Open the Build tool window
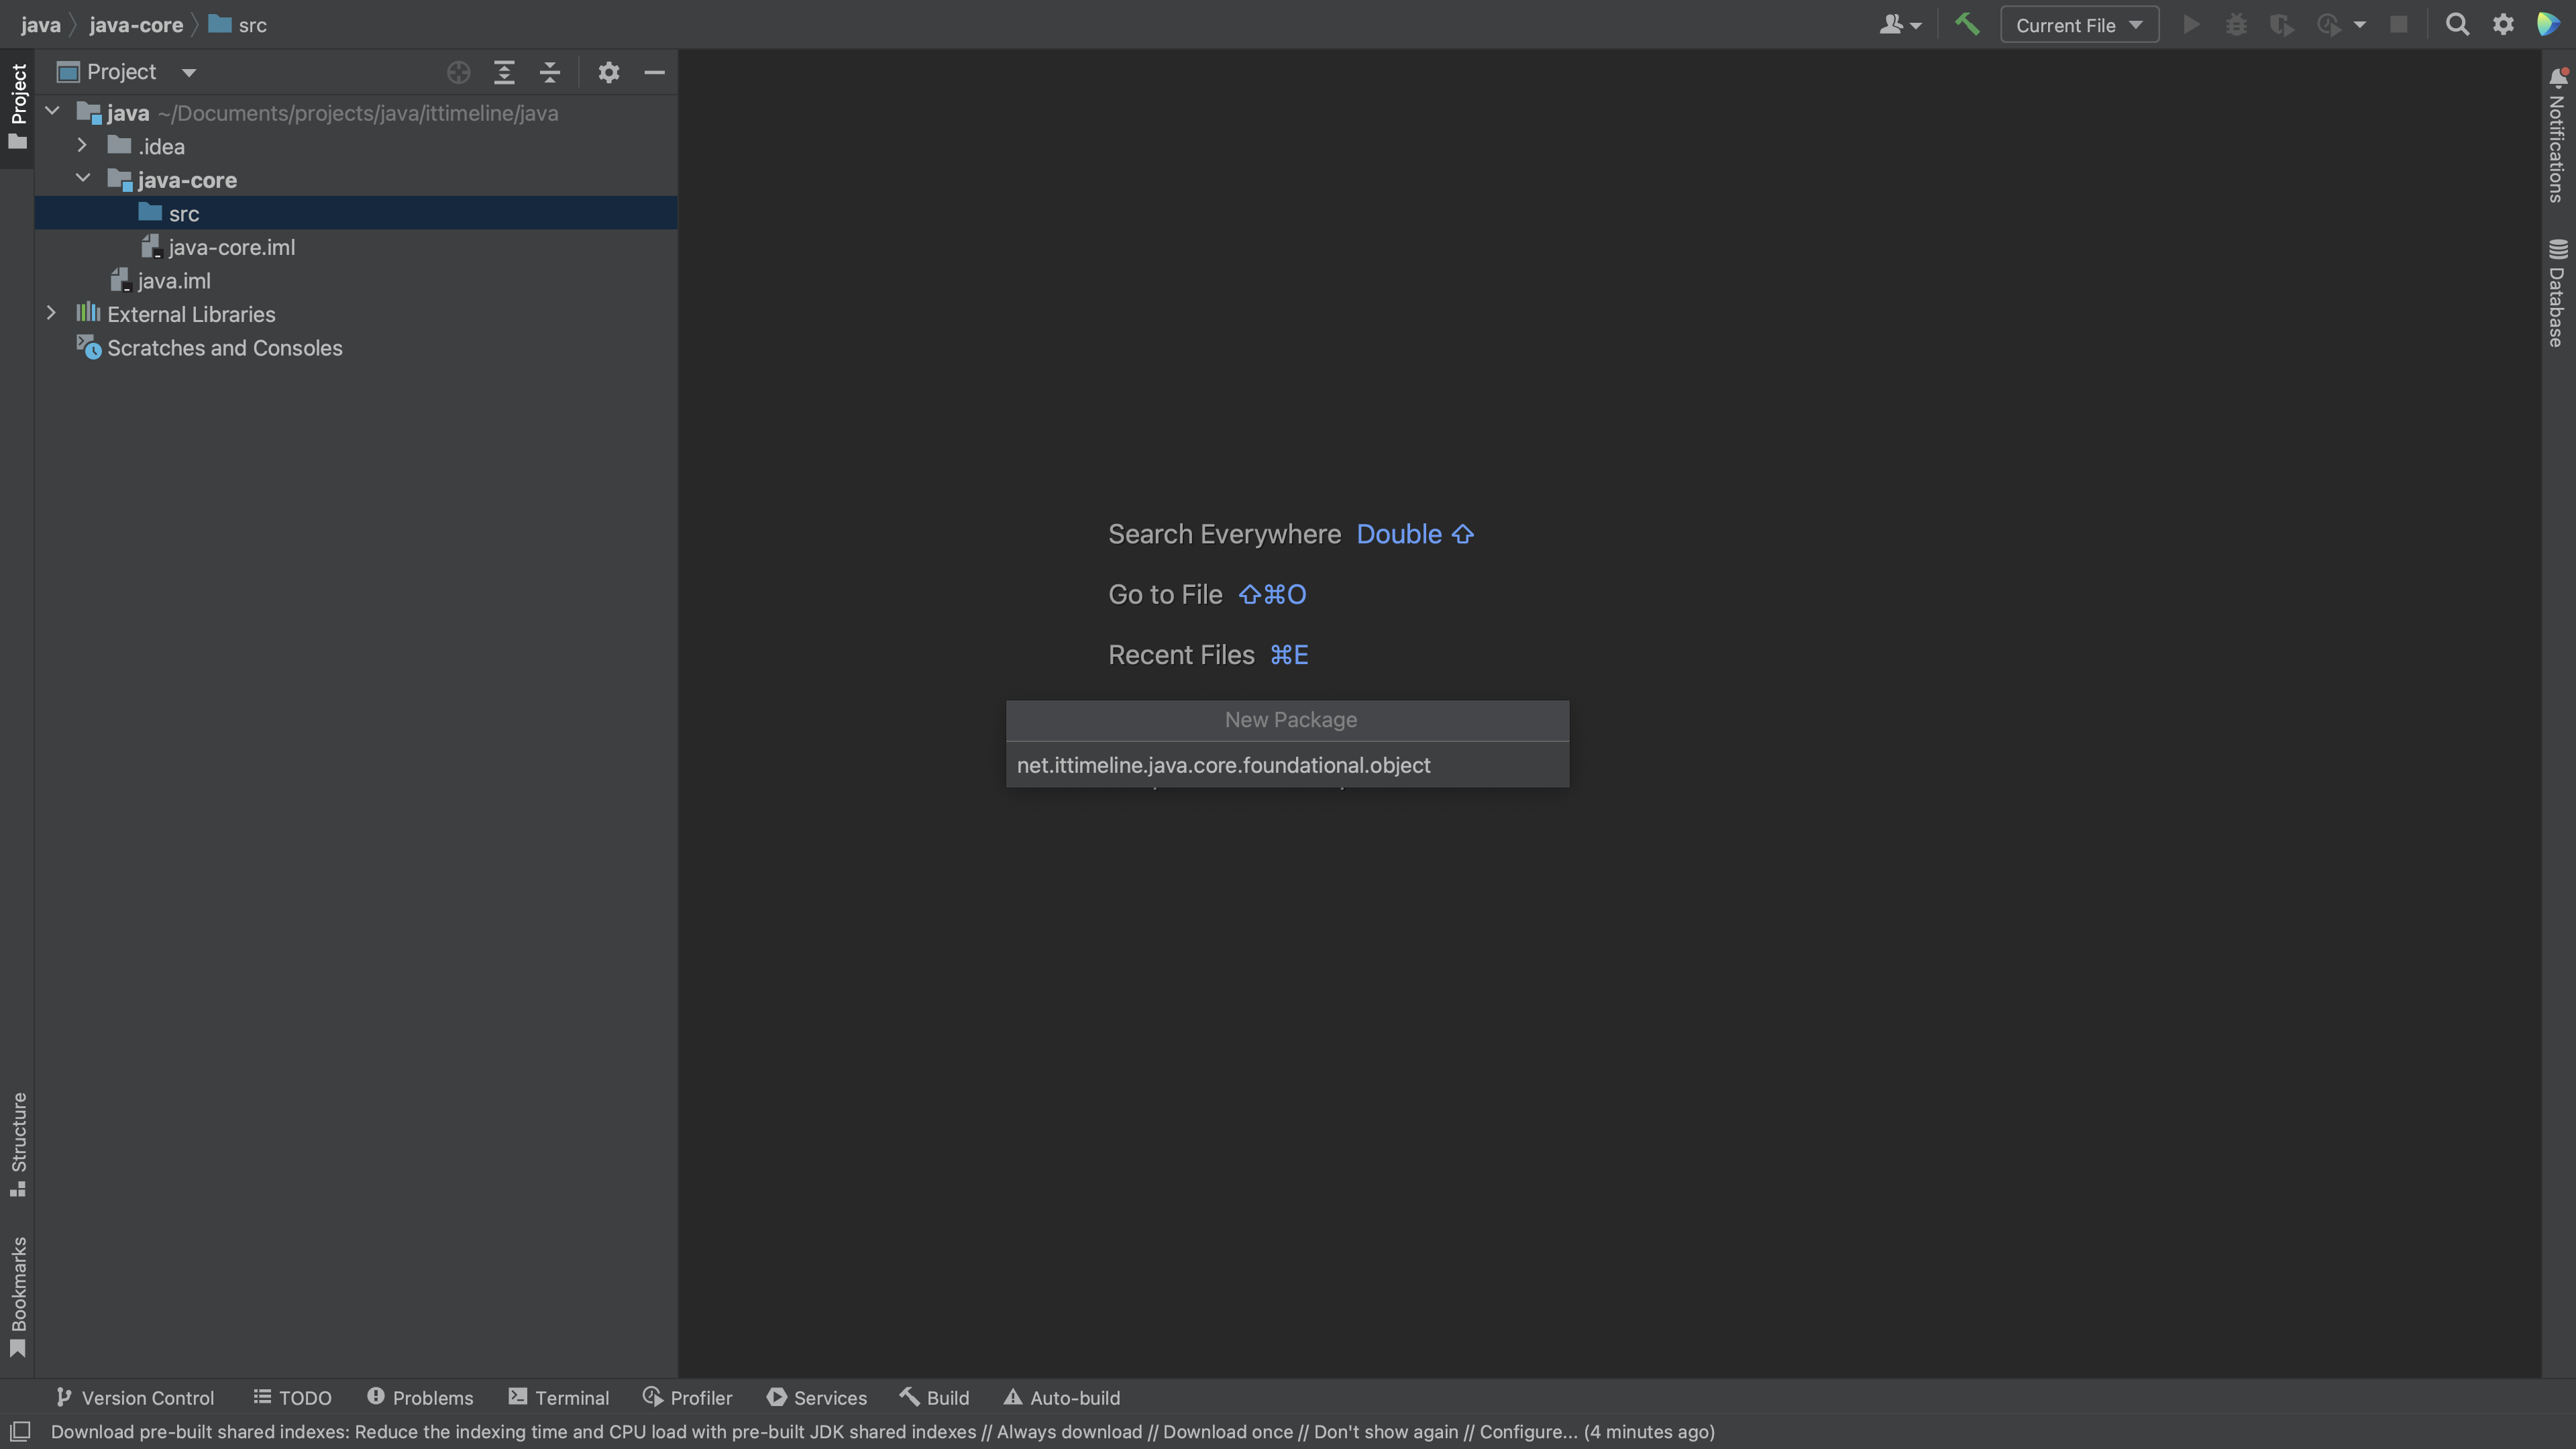This screenshot has height=1449, width=2576. click(934, 1397)
